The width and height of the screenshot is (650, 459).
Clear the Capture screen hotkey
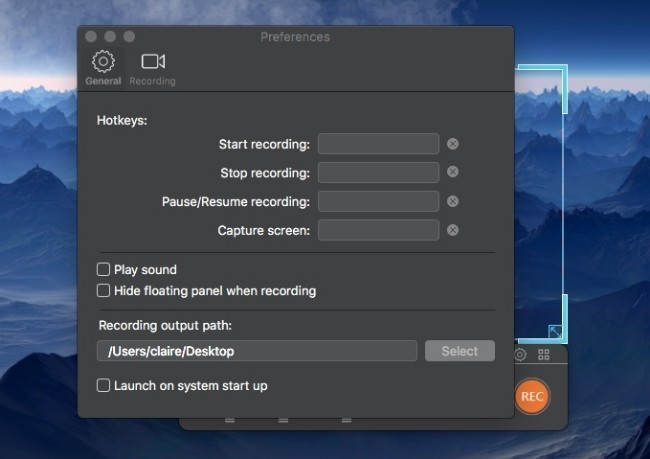[x=453, y=230]
